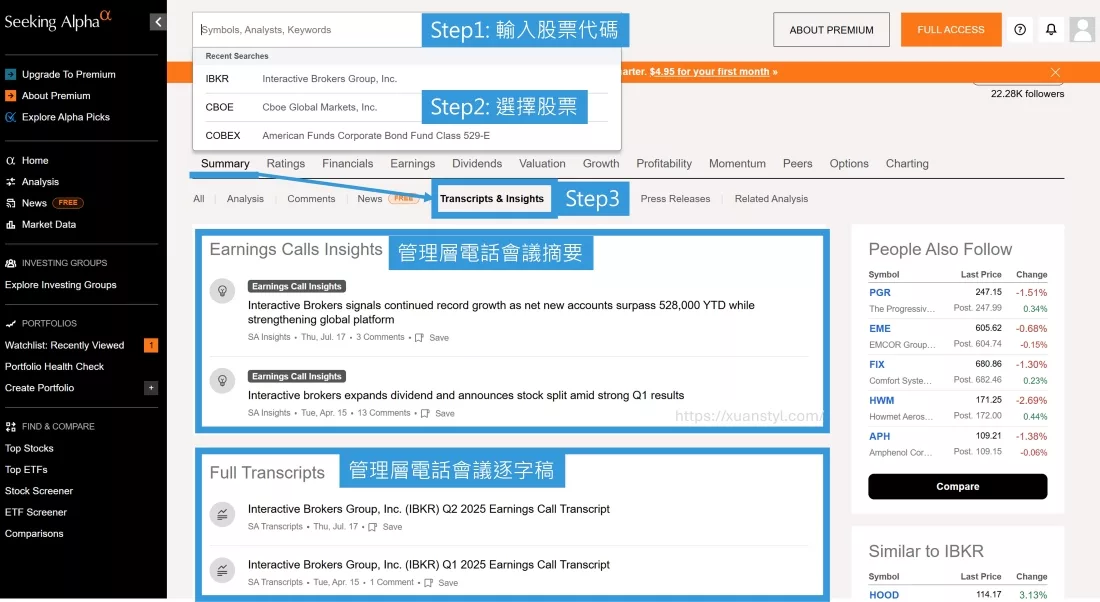
Task: Save the Q2 2025 Earnings Call Transcript
Action: 386,527
